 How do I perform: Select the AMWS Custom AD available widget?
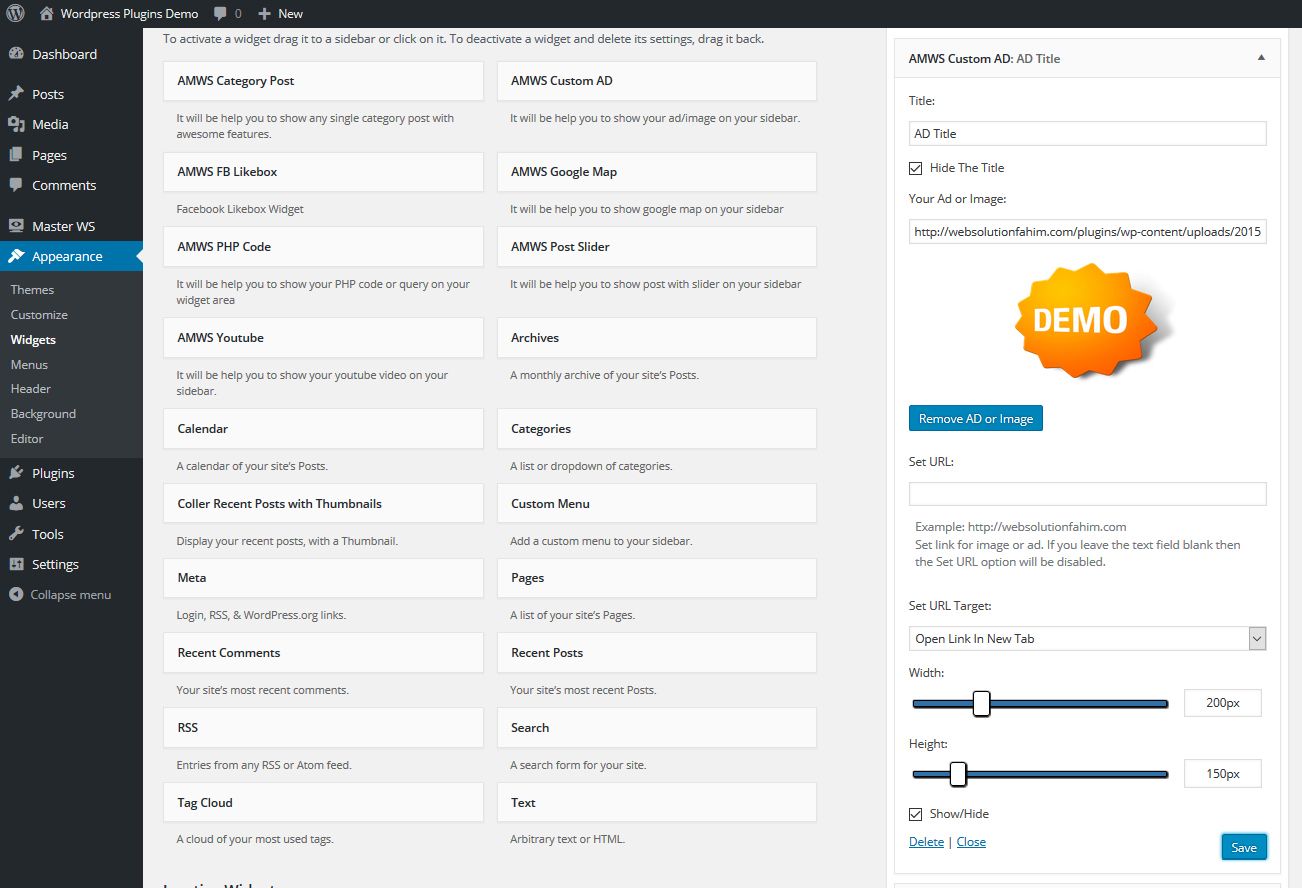tap(657, 81)
